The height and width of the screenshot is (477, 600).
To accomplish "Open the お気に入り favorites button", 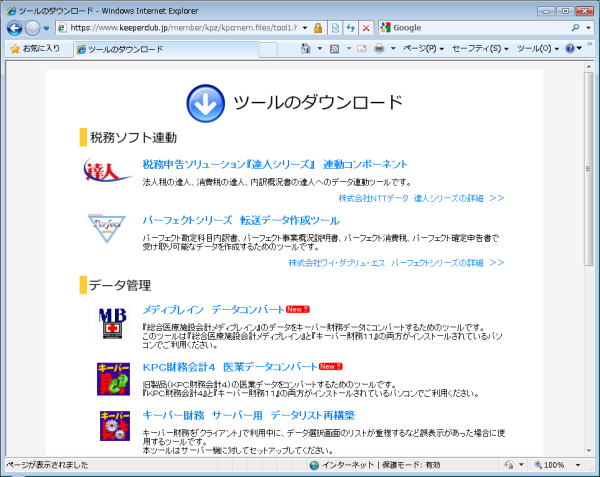I will [36, 49].
